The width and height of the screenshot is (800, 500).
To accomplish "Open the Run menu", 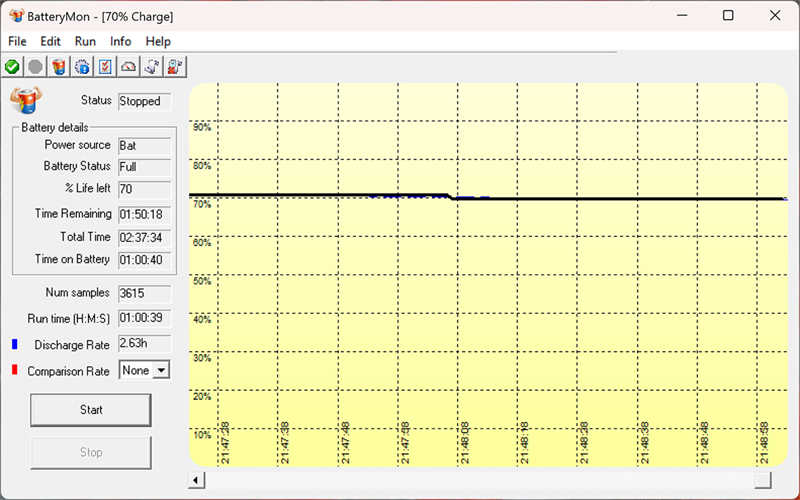I will coord(85,41).
